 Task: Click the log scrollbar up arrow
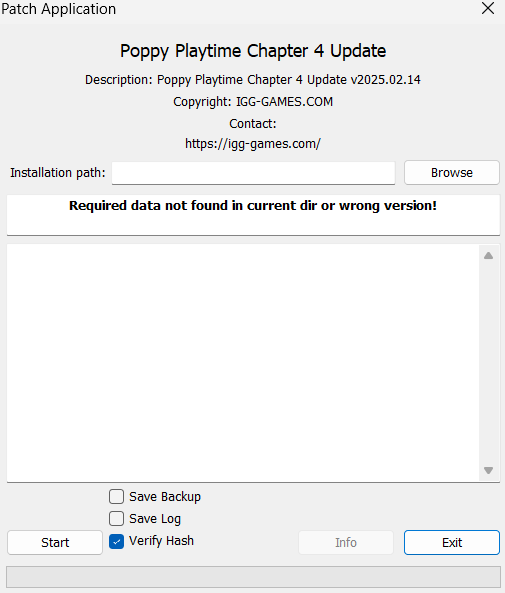coord(488,256)
